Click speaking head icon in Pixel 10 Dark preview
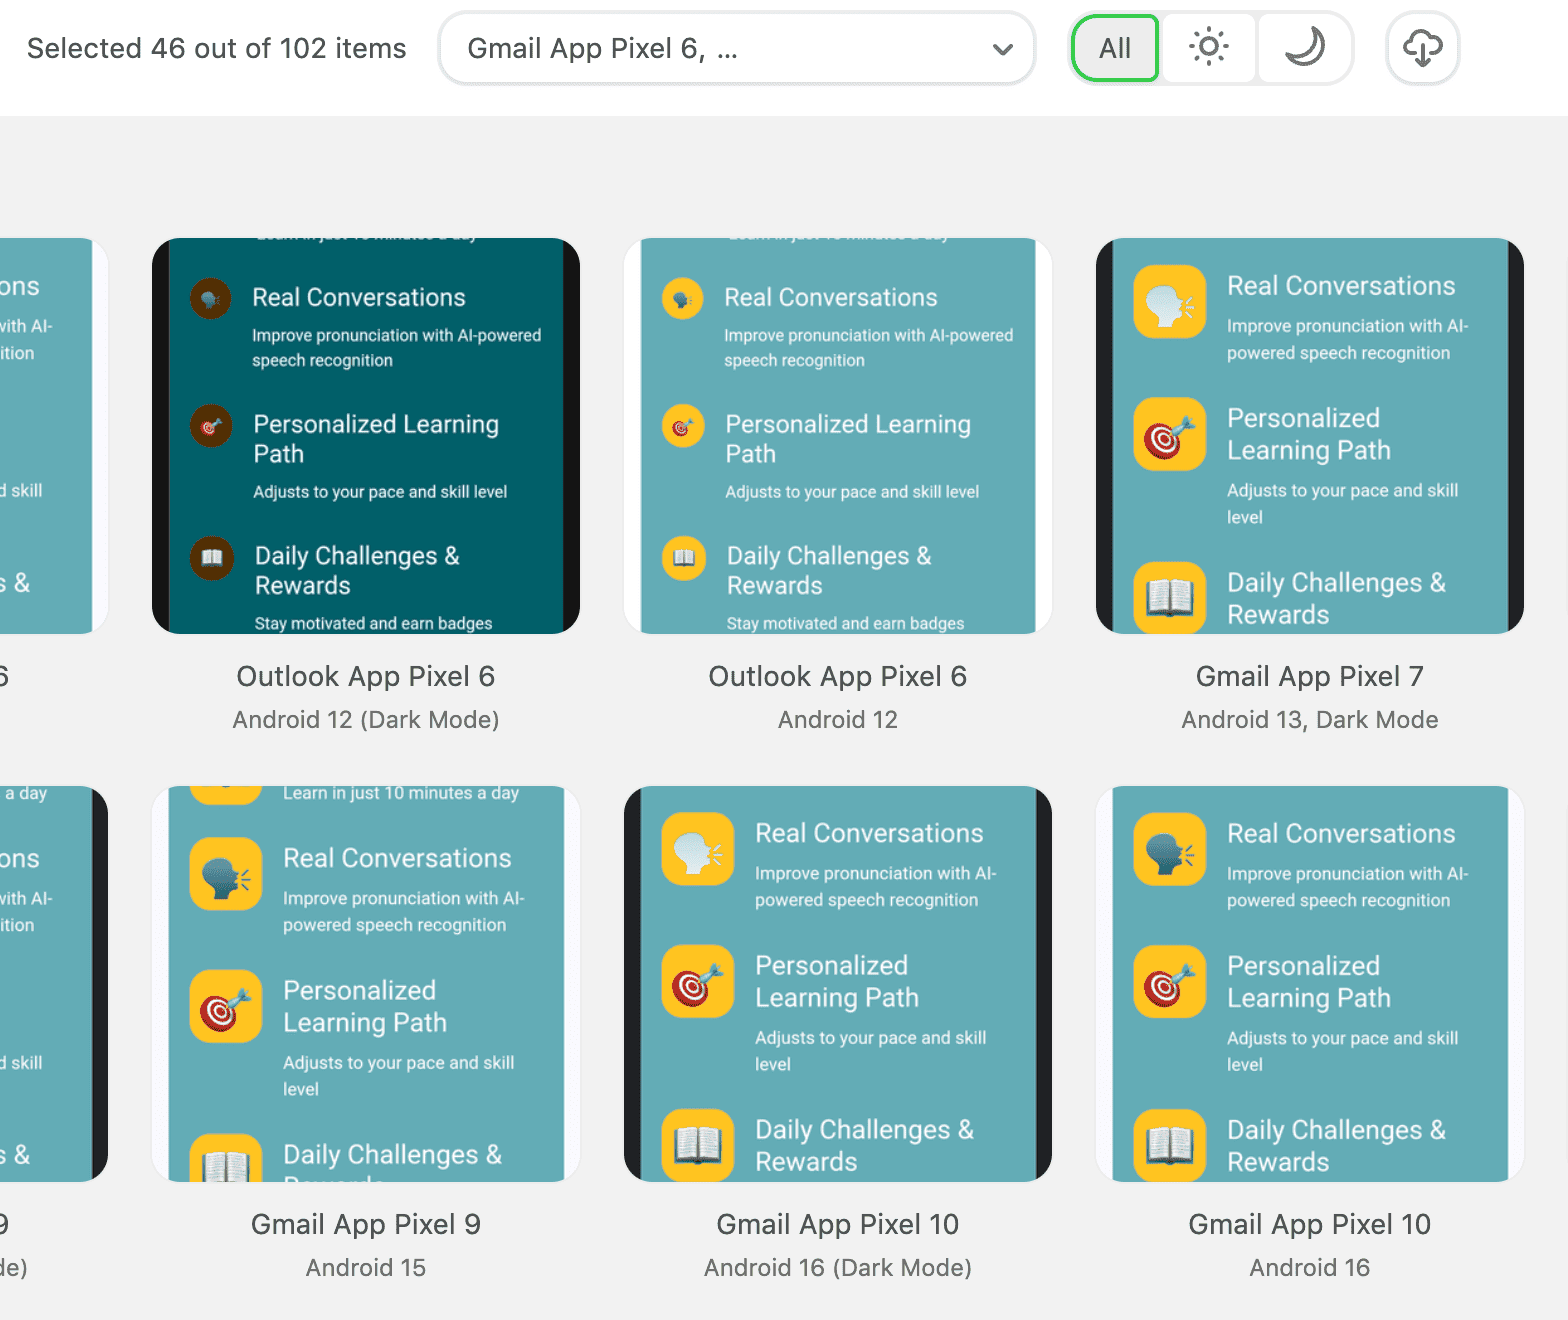 [698, 850]
